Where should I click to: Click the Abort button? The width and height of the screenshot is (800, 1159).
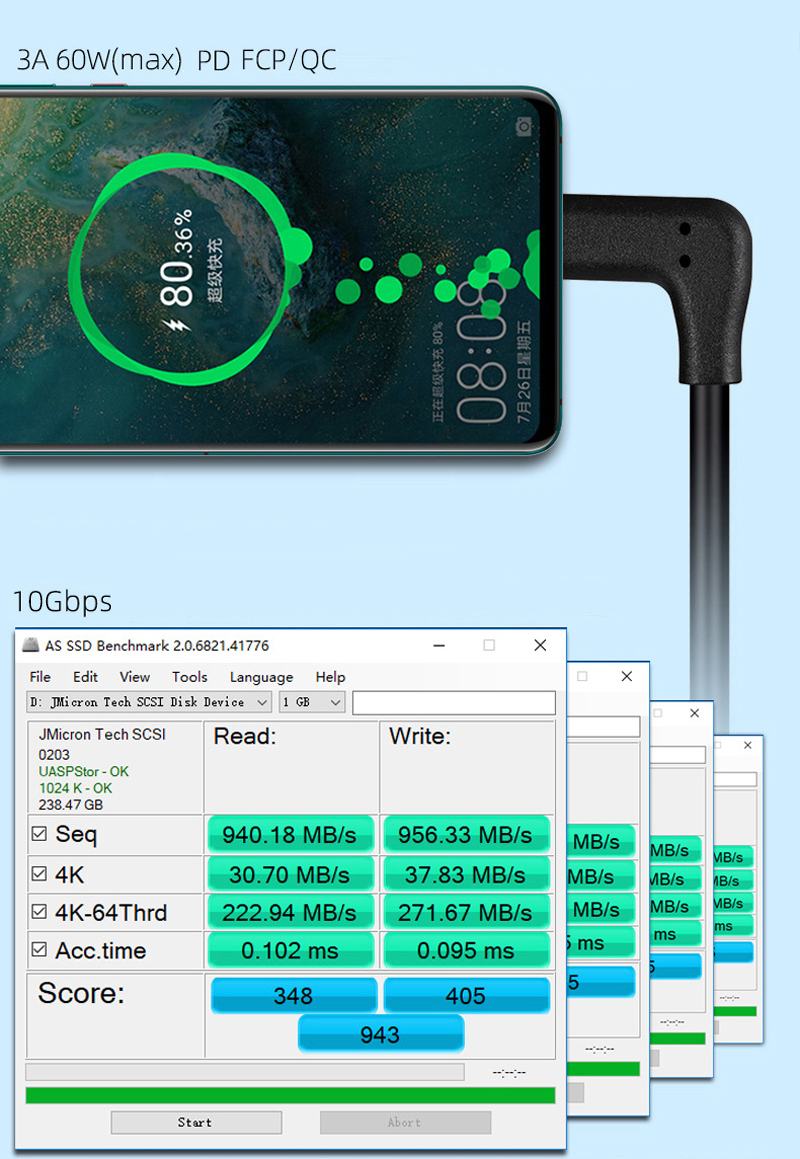[404, 1123]
